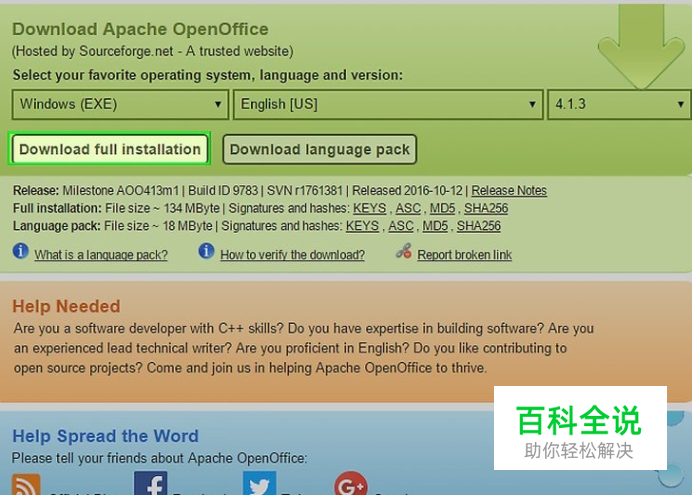Click Download full installation button

click(x=109, y=149)
